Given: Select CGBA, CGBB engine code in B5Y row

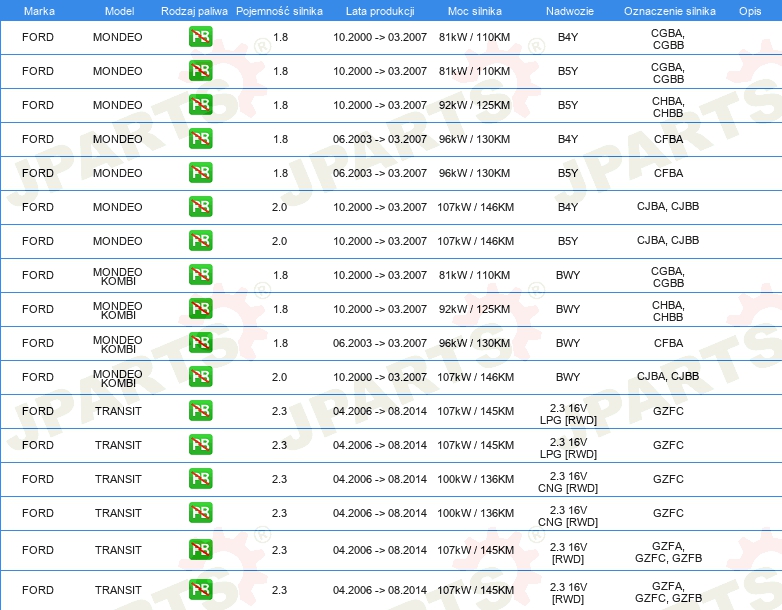Looking at the screenshot, I should (x=668, y=73).
